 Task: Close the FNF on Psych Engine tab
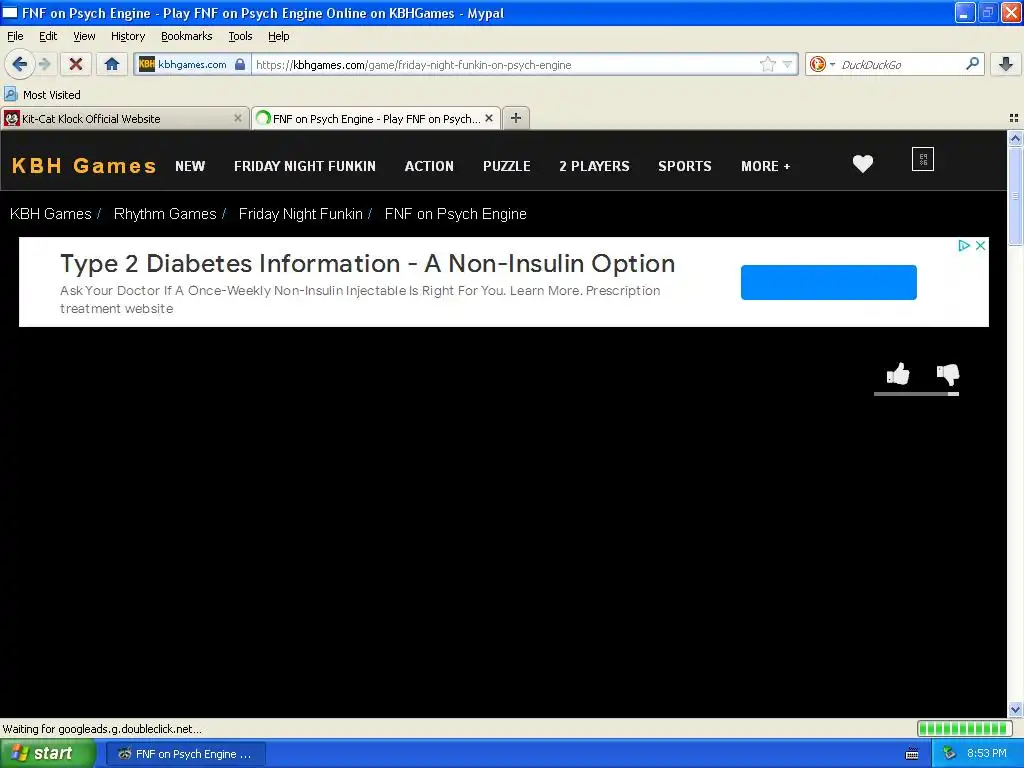(x=488, y=118)
